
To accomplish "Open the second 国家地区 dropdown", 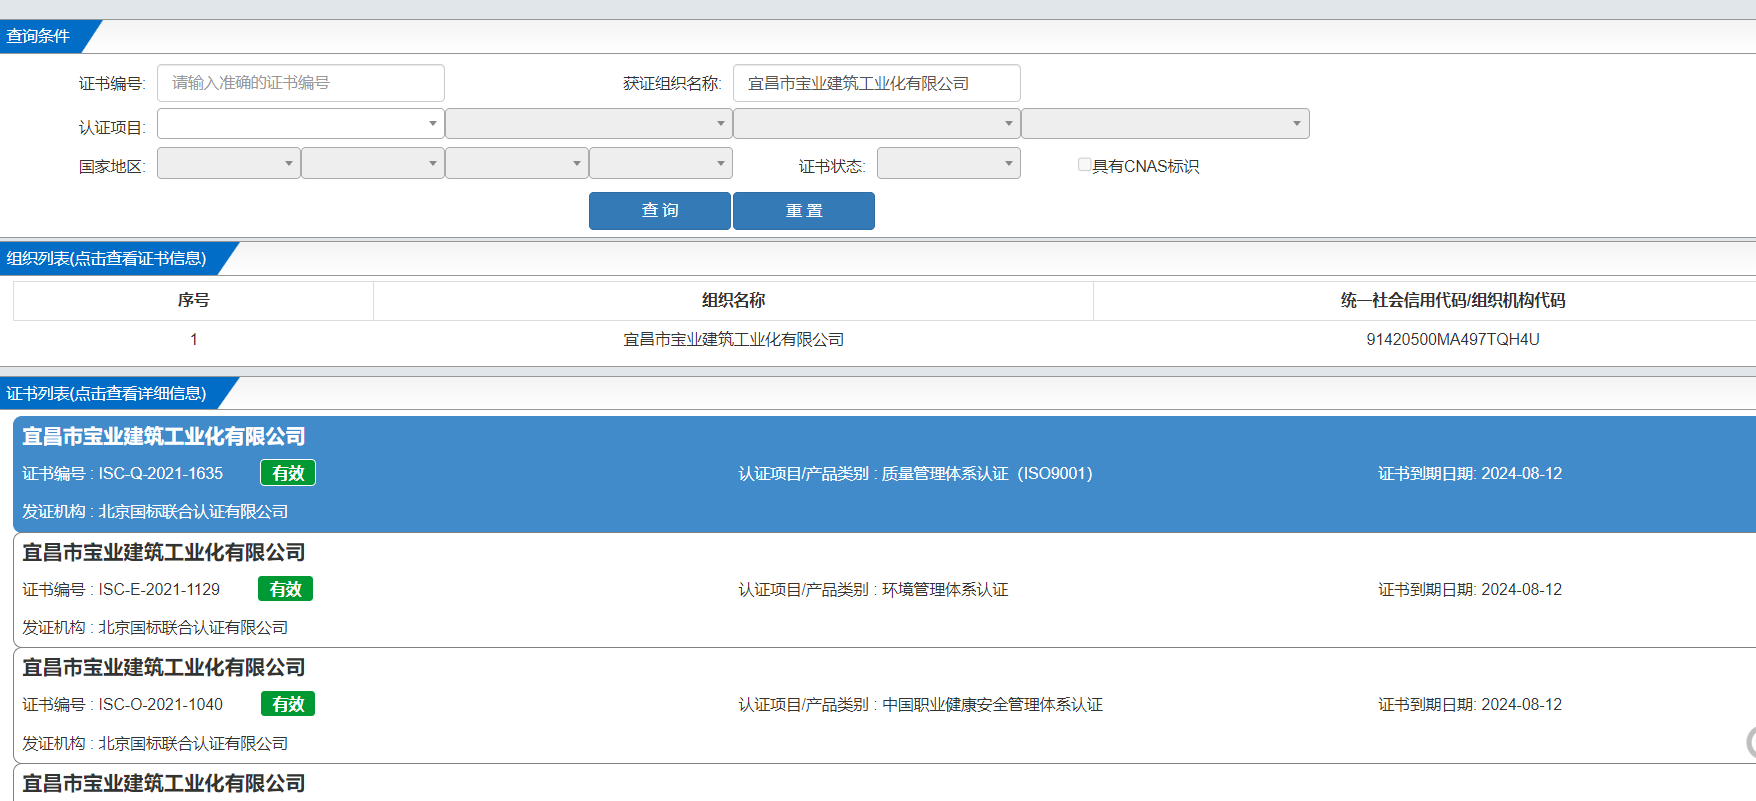I will (373, 163).
